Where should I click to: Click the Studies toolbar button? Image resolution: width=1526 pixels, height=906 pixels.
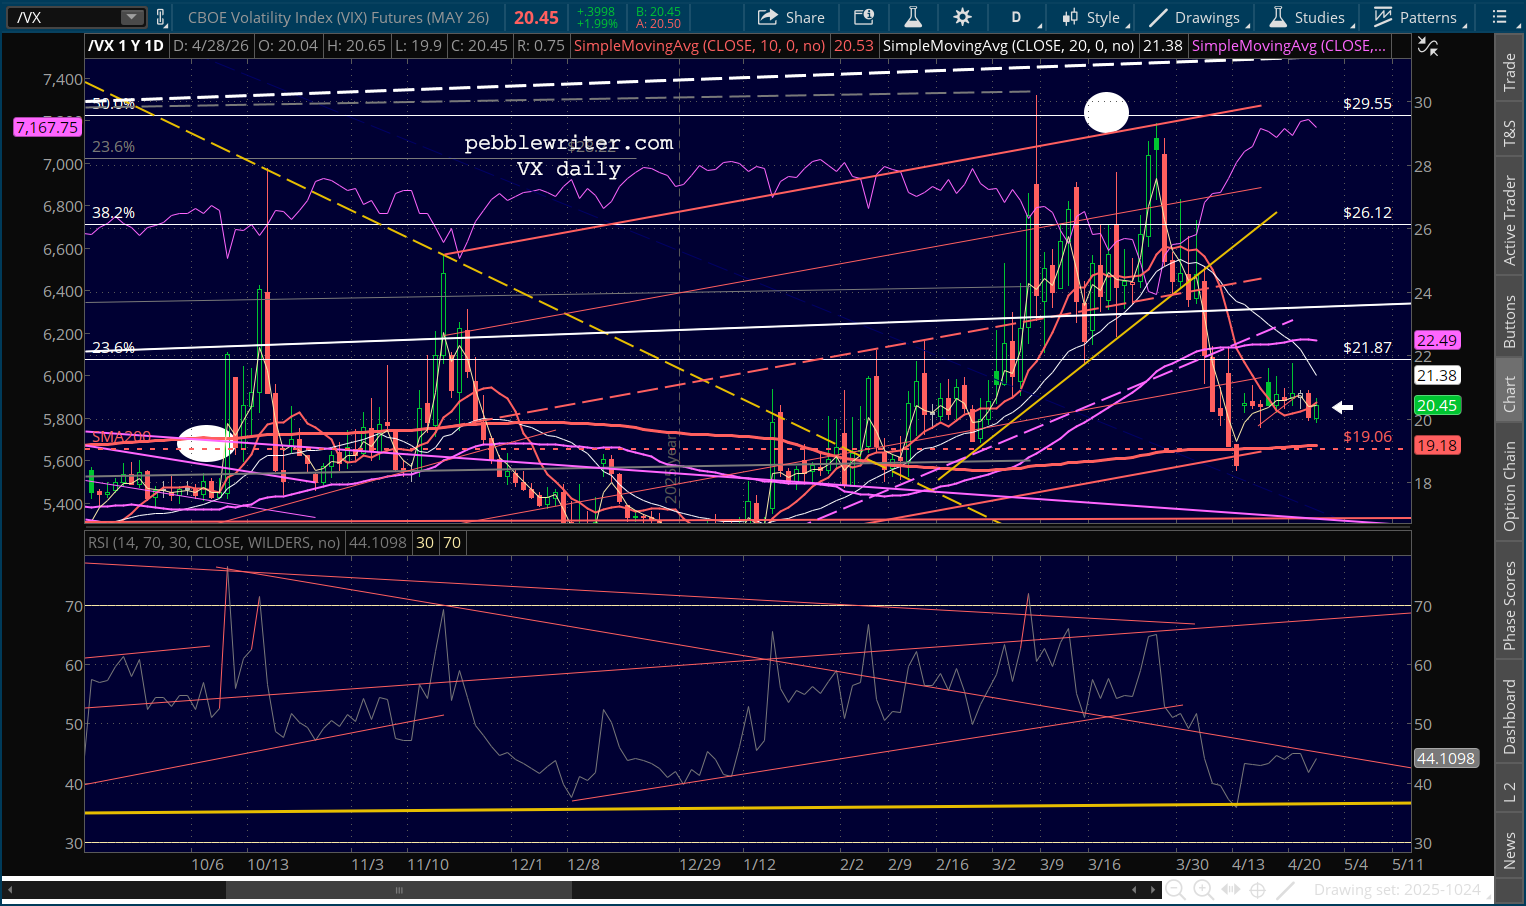(1308, 17)
